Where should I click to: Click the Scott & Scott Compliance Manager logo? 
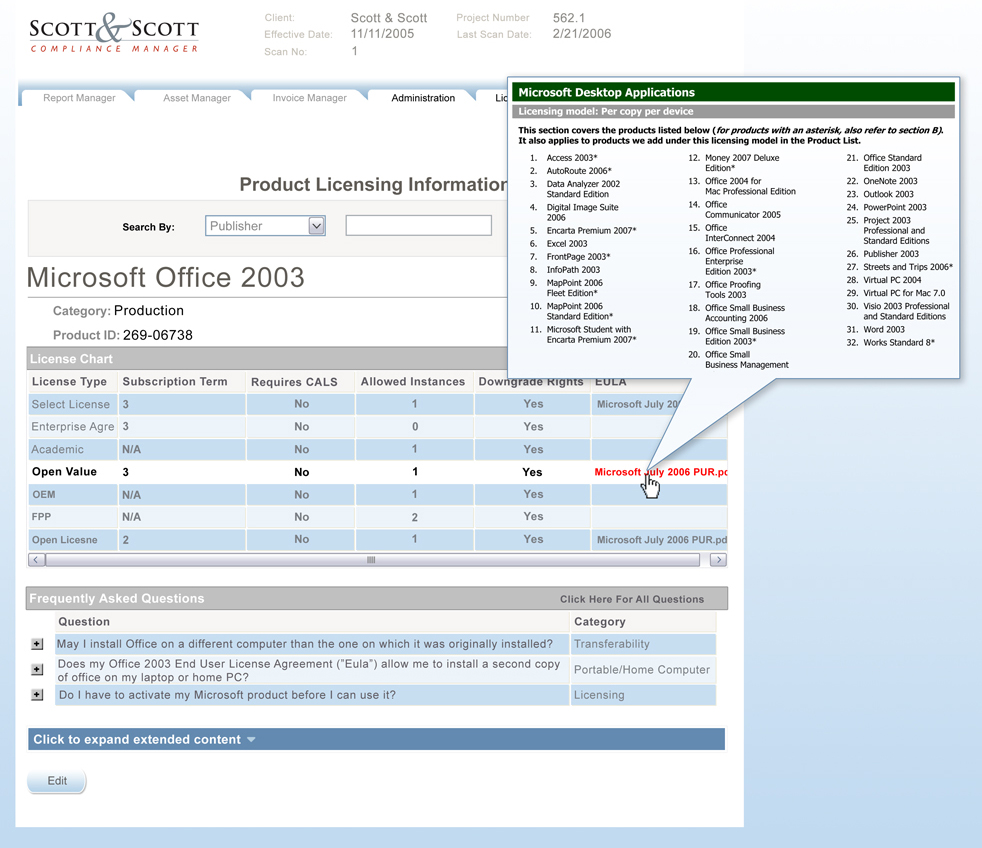point(114,33)
